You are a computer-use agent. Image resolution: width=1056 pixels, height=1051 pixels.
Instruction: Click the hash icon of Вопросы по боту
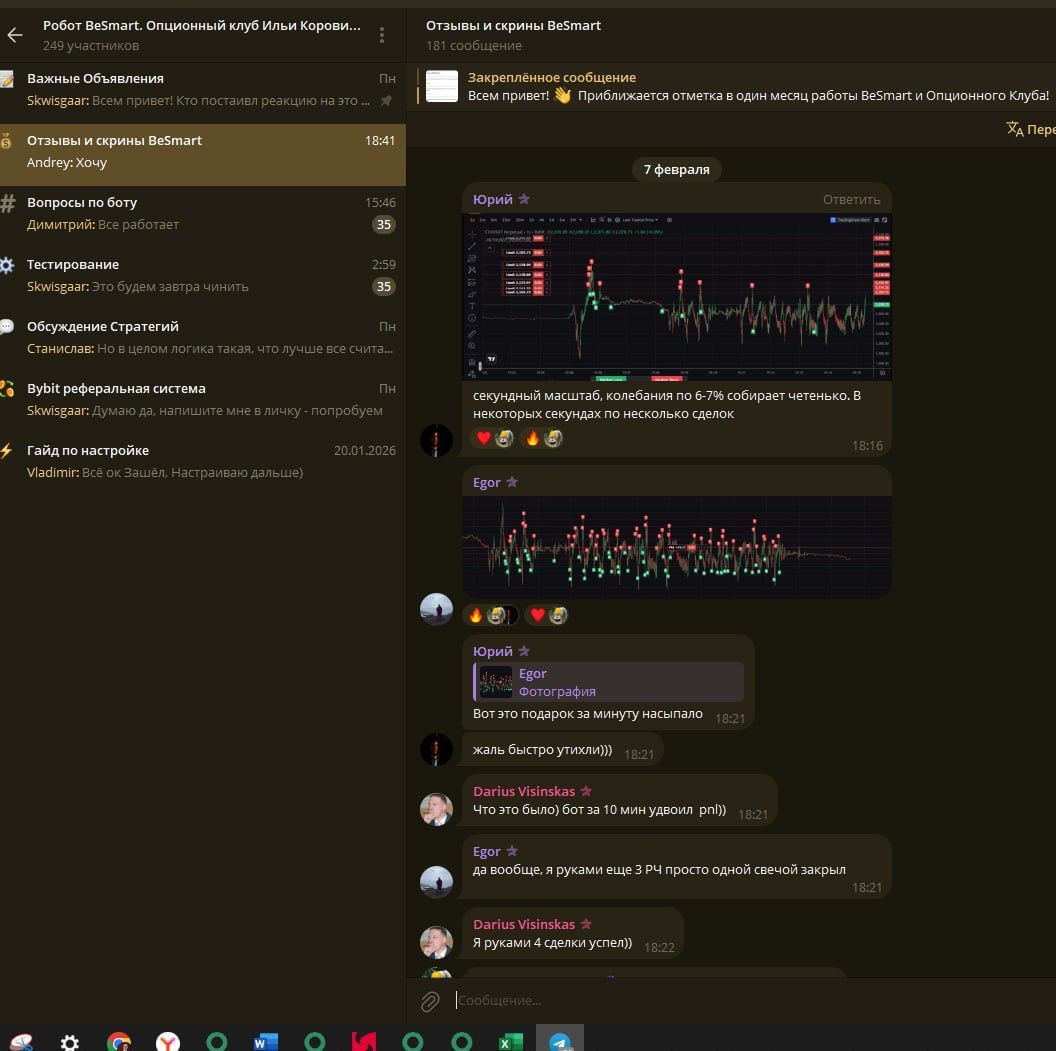tap(7, 203)
